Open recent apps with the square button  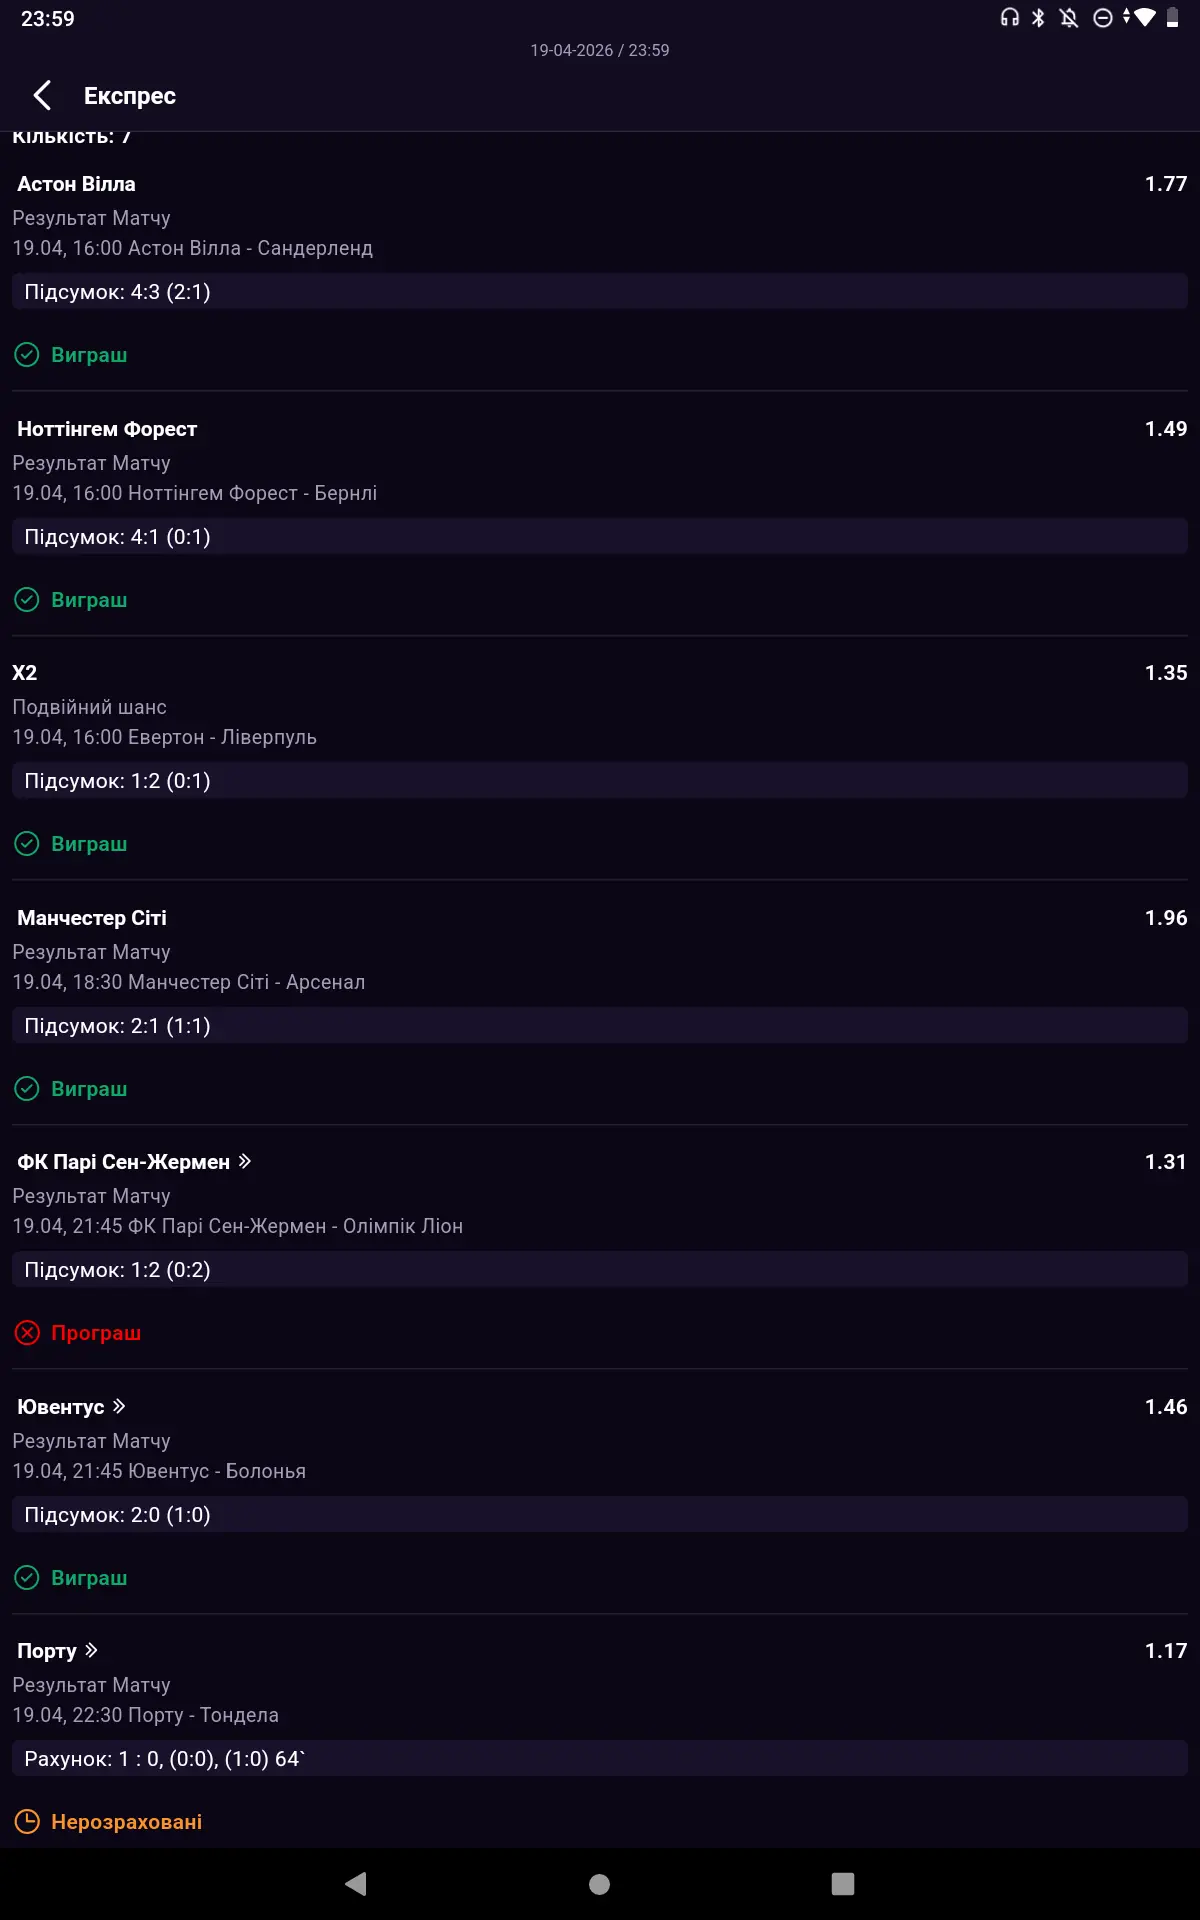(x=843, y=1884)
